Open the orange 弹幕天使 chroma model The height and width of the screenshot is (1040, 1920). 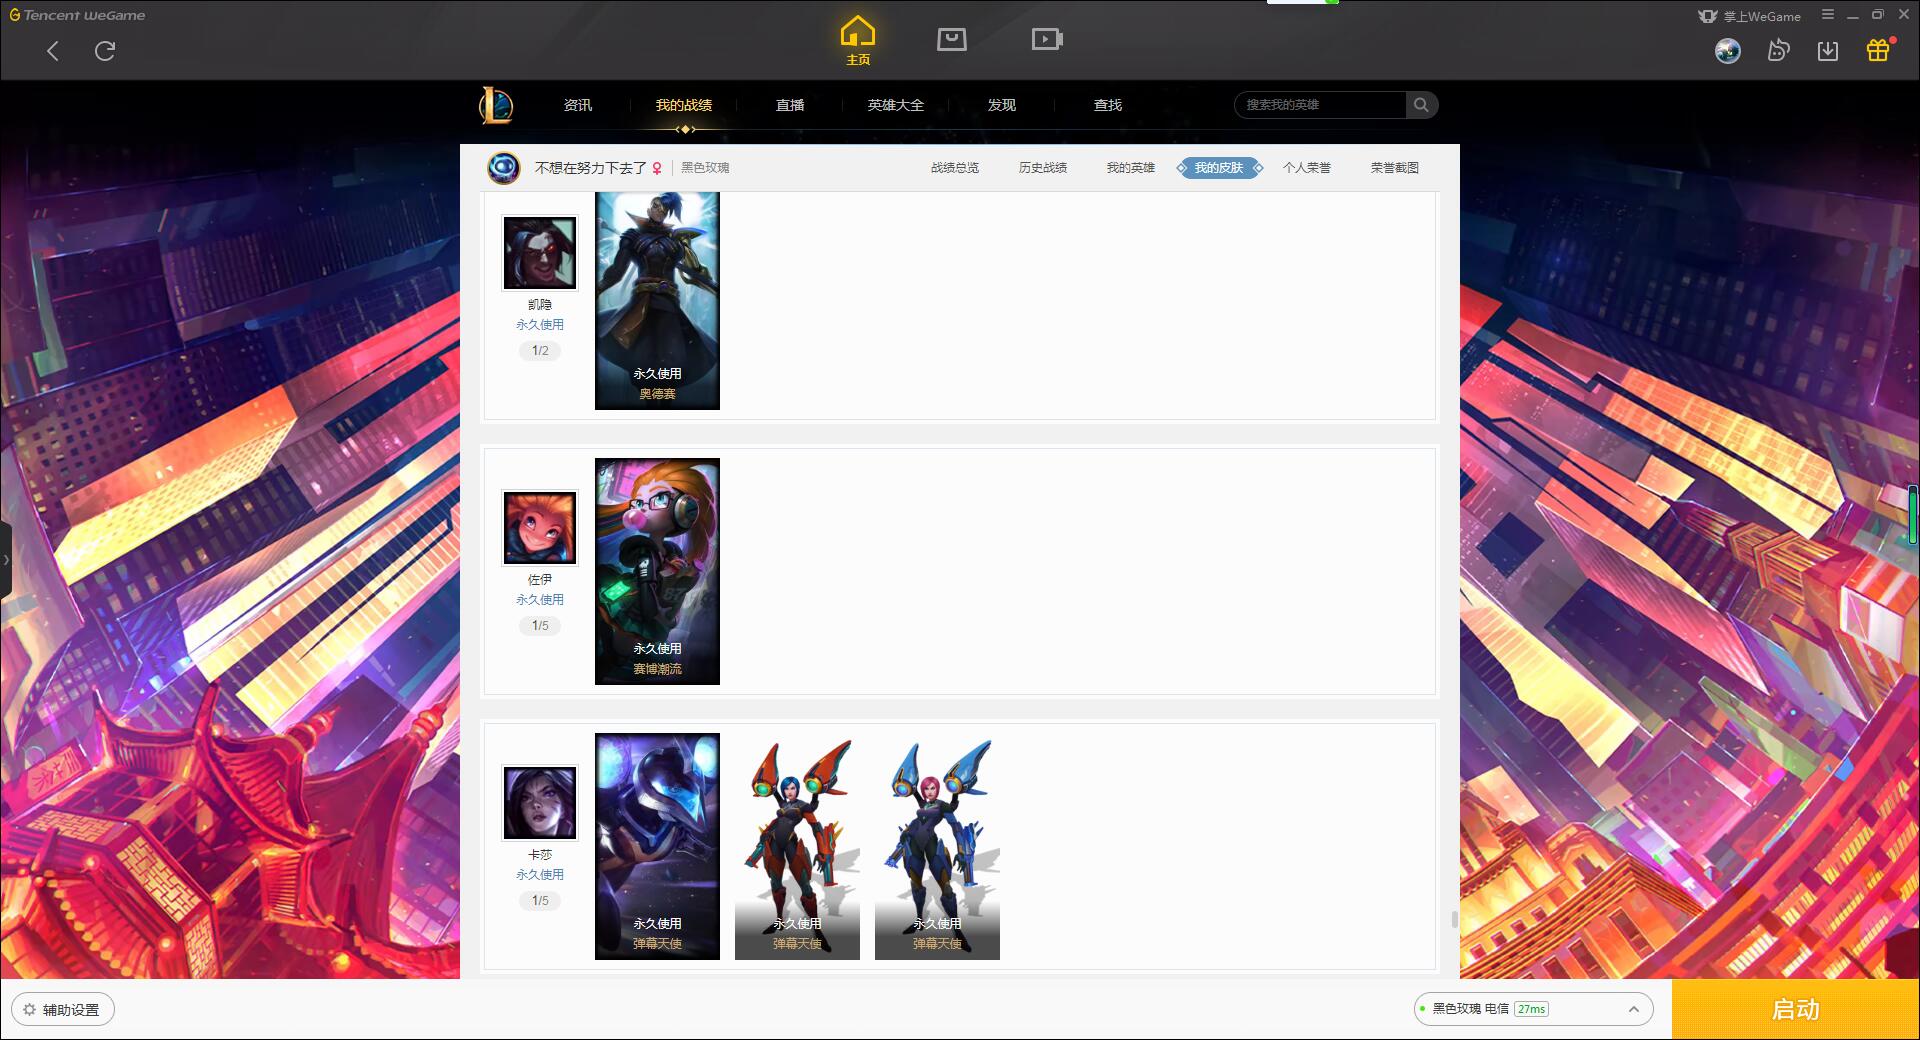click(797, 846)
